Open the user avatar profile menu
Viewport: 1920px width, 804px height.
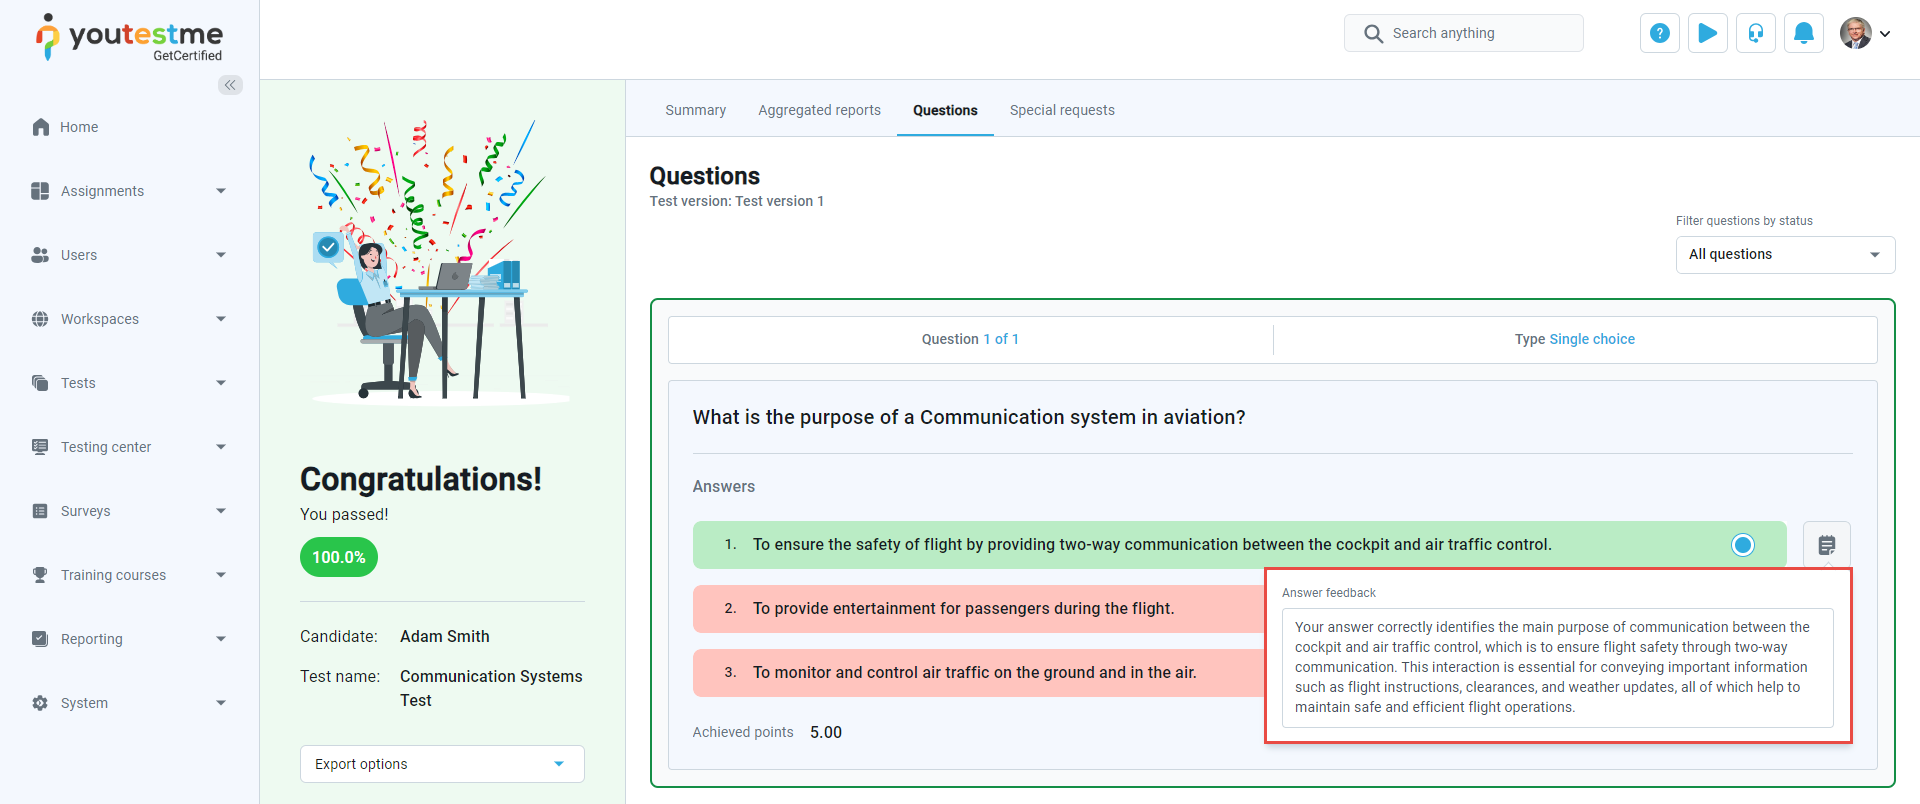click(1865, 33)
